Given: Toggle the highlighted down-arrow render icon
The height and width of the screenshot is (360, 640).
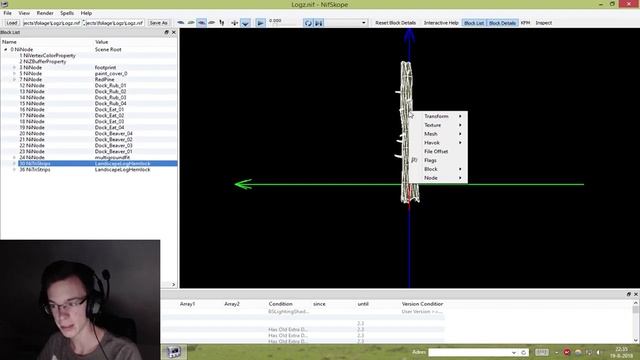Looking at the screenshot, I should point(245,23).
